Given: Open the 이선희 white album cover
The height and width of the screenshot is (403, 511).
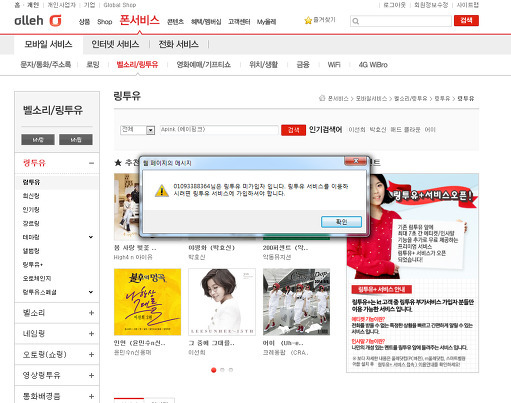Looking at the screenshot, I should [222, 302].
